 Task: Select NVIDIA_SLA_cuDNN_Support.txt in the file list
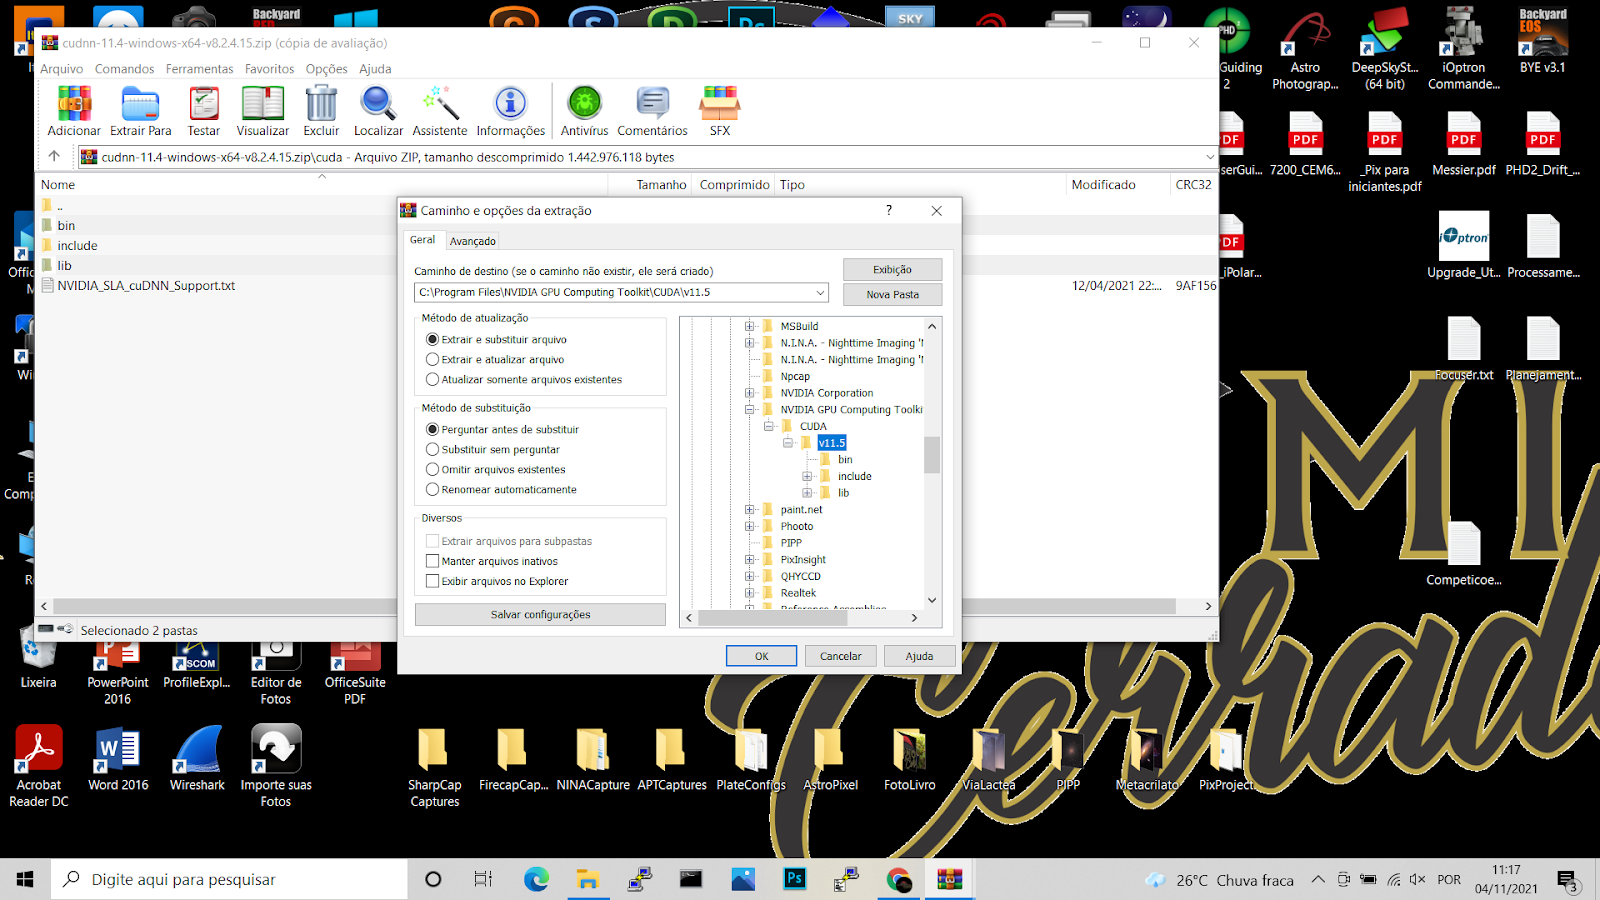point(146,286)
